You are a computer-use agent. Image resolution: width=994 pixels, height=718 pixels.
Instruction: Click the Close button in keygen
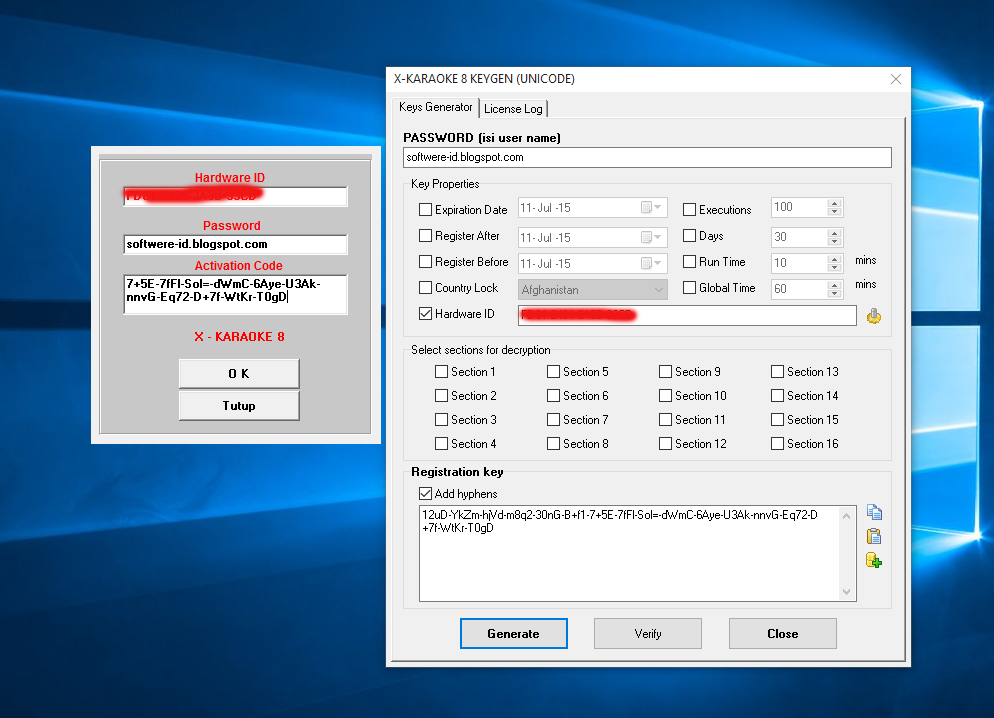783,634
